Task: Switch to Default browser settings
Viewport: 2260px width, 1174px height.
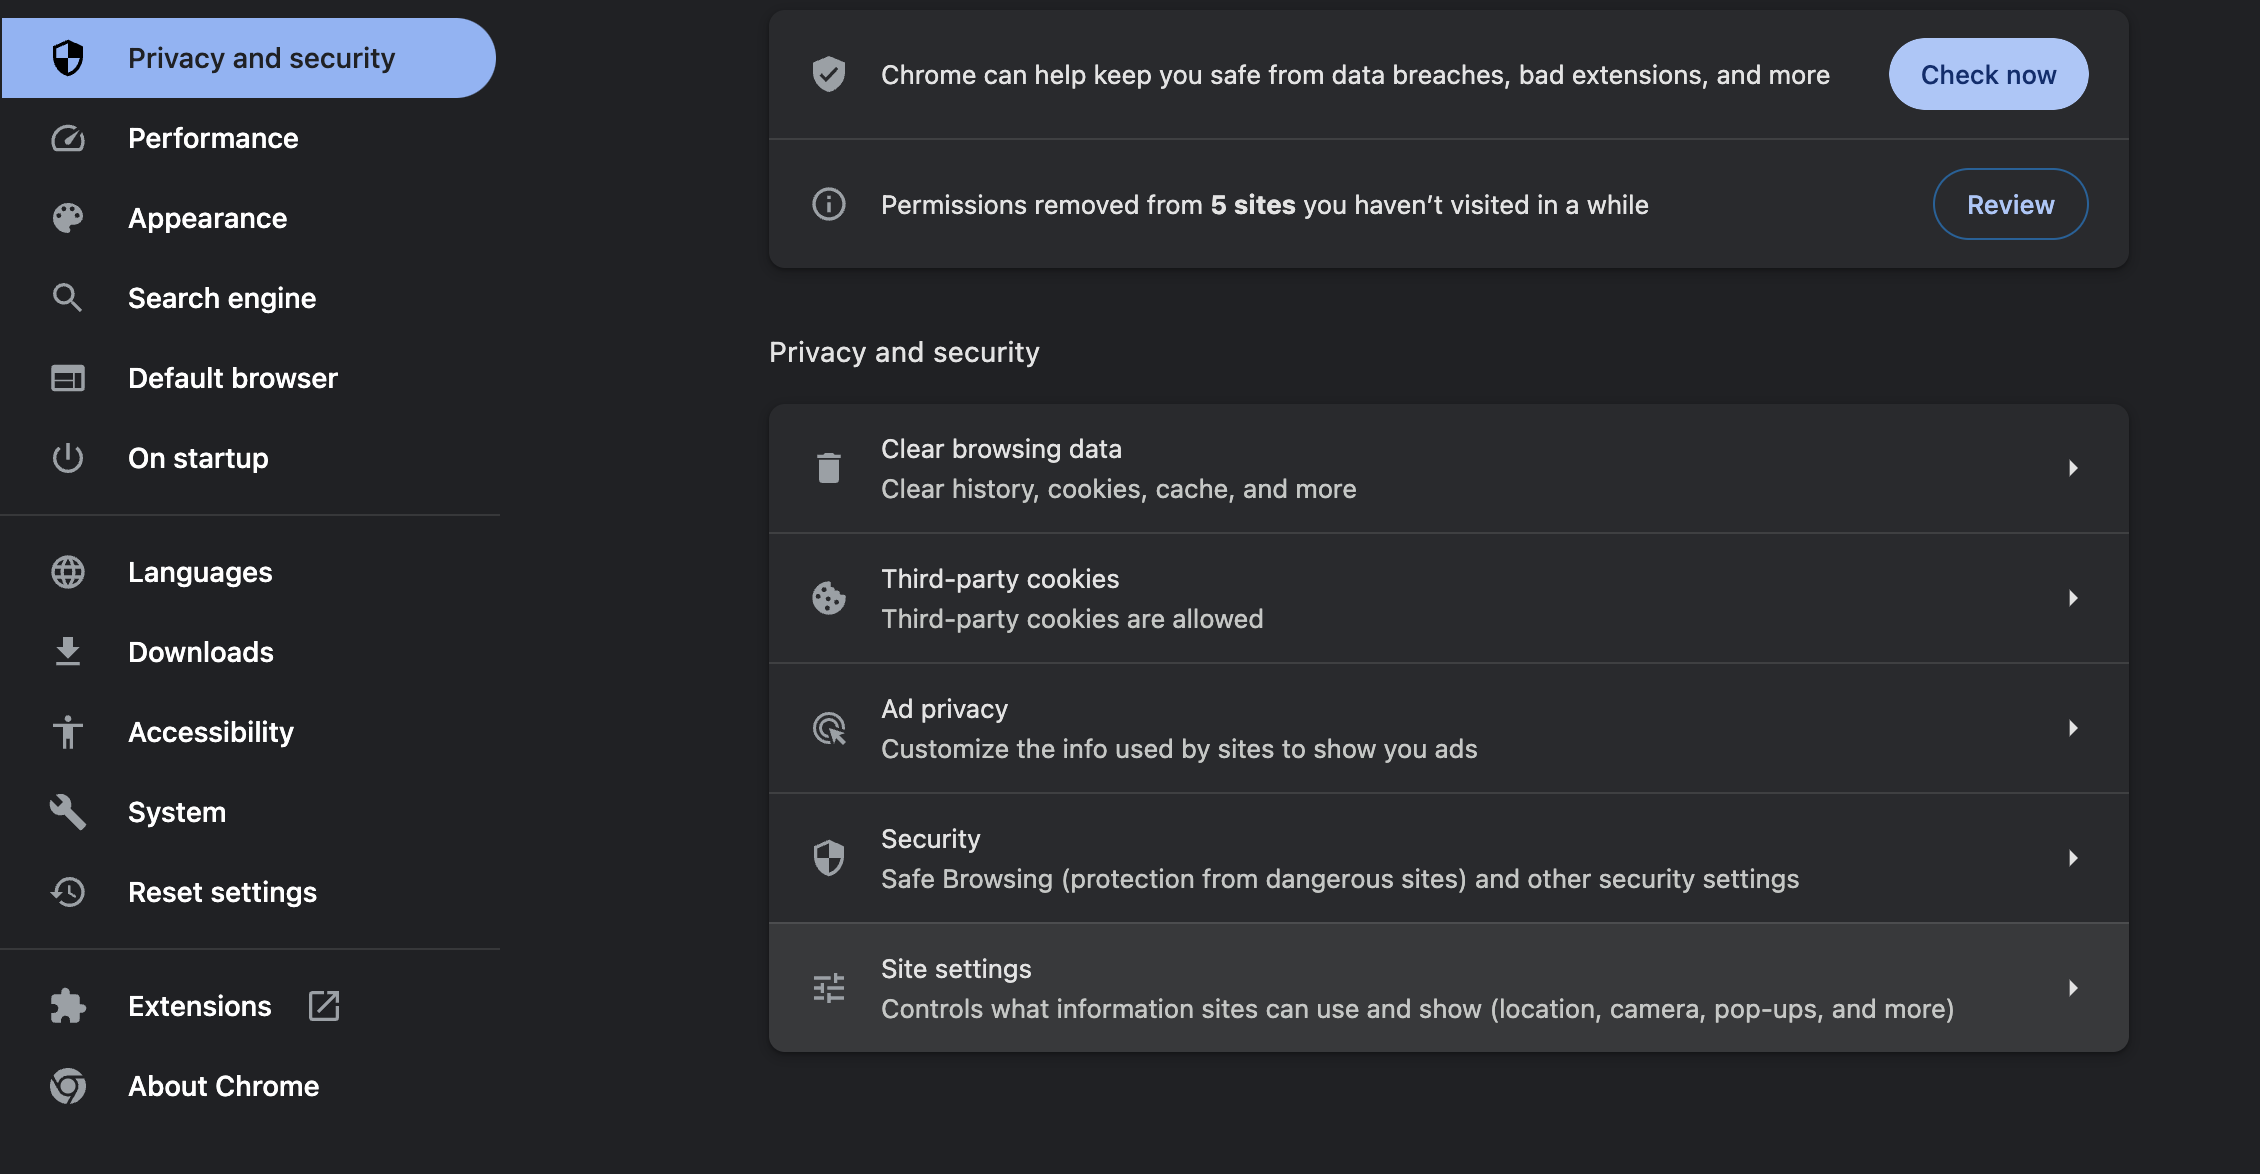Action: pos(248,378)
